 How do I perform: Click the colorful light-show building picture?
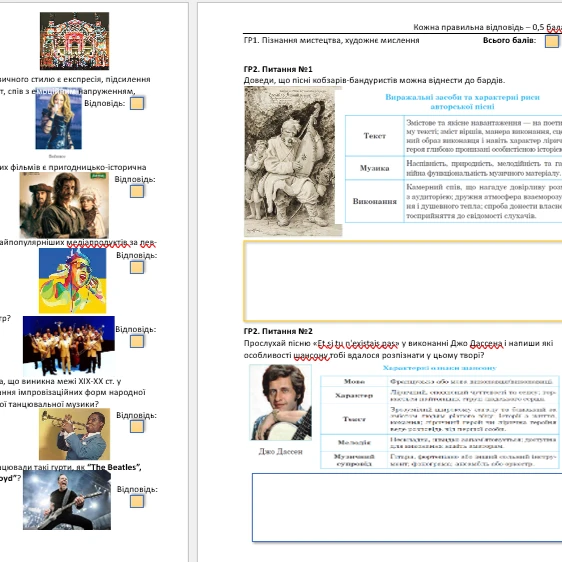pyautogui.click(x=74, y=41)
